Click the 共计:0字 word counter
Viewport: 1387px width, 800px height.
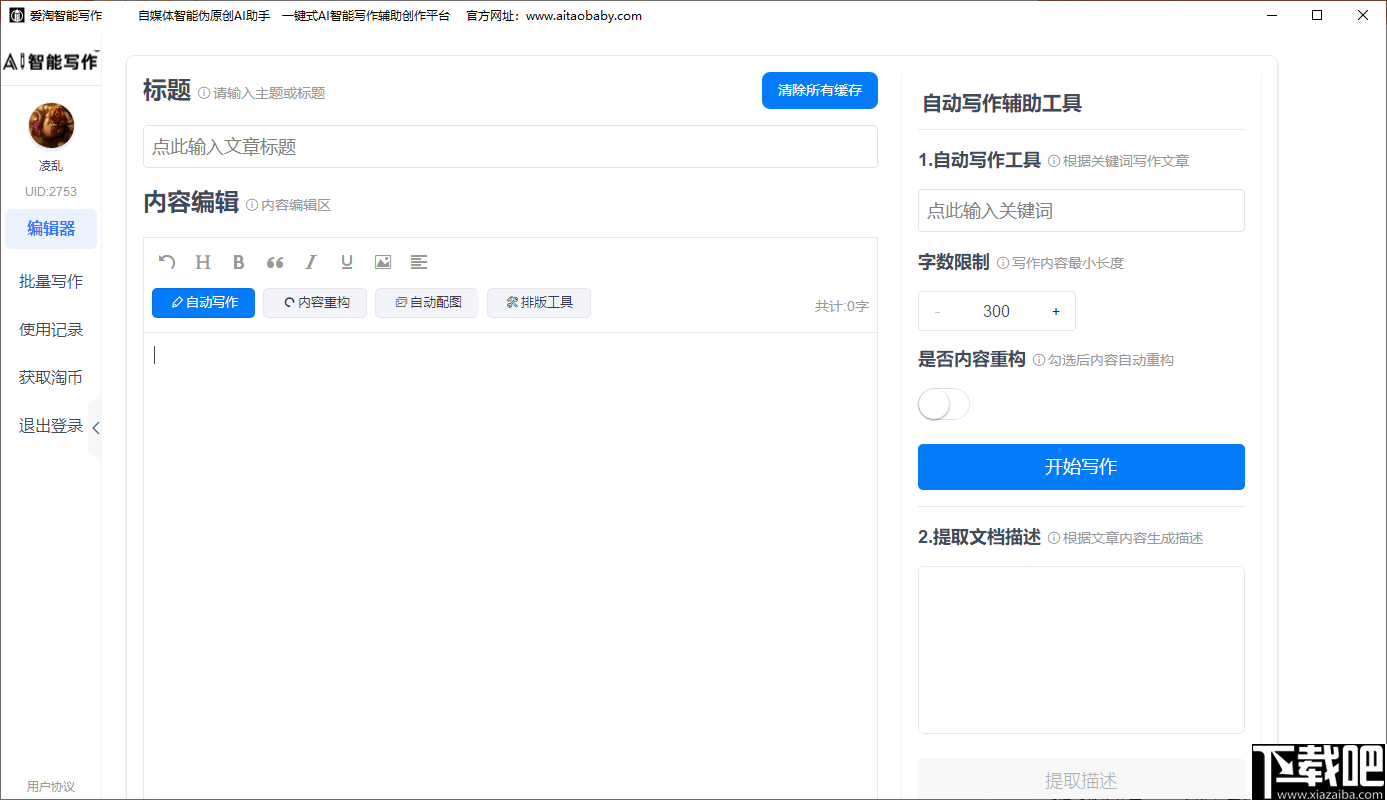[841, 306]
